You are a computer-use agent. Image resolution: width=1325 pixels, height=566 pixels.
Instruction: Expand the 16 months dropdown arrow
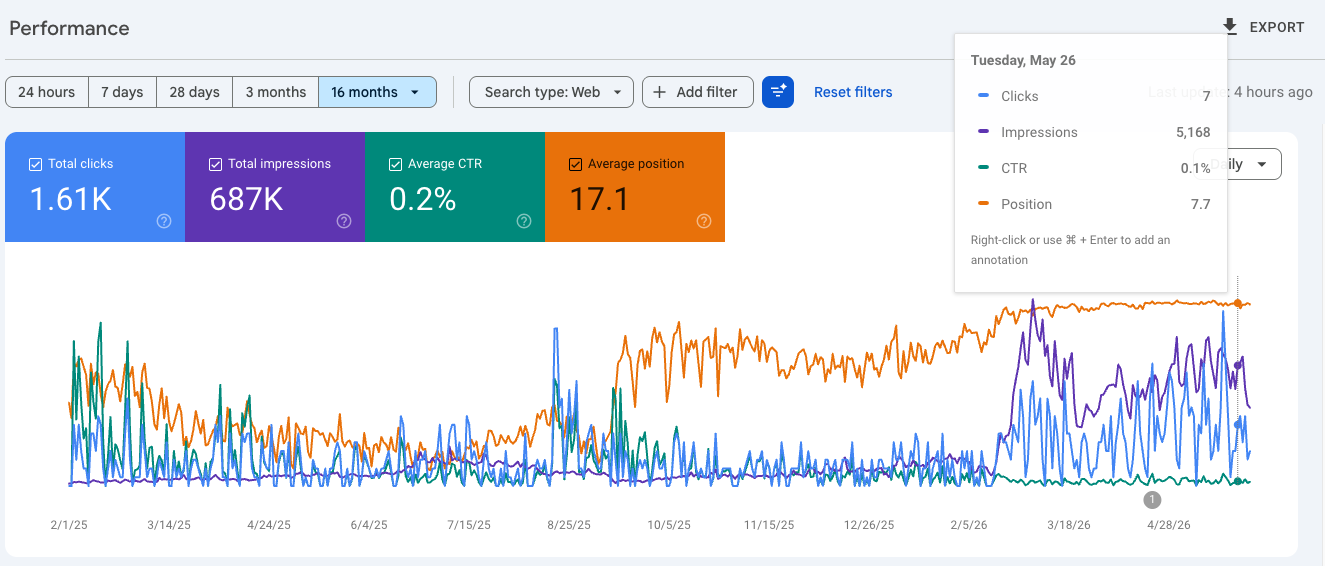point(415,92)
